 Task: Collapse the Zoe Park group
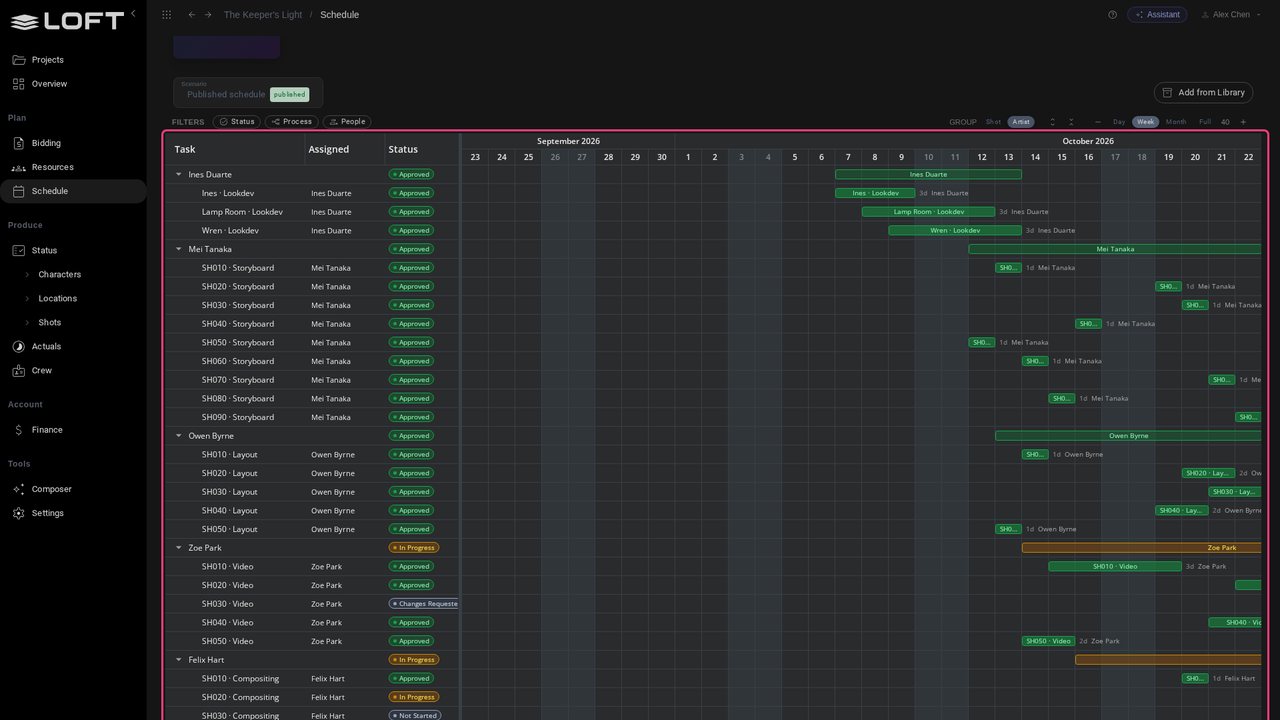pyautogui.click(x=179, y=548)
